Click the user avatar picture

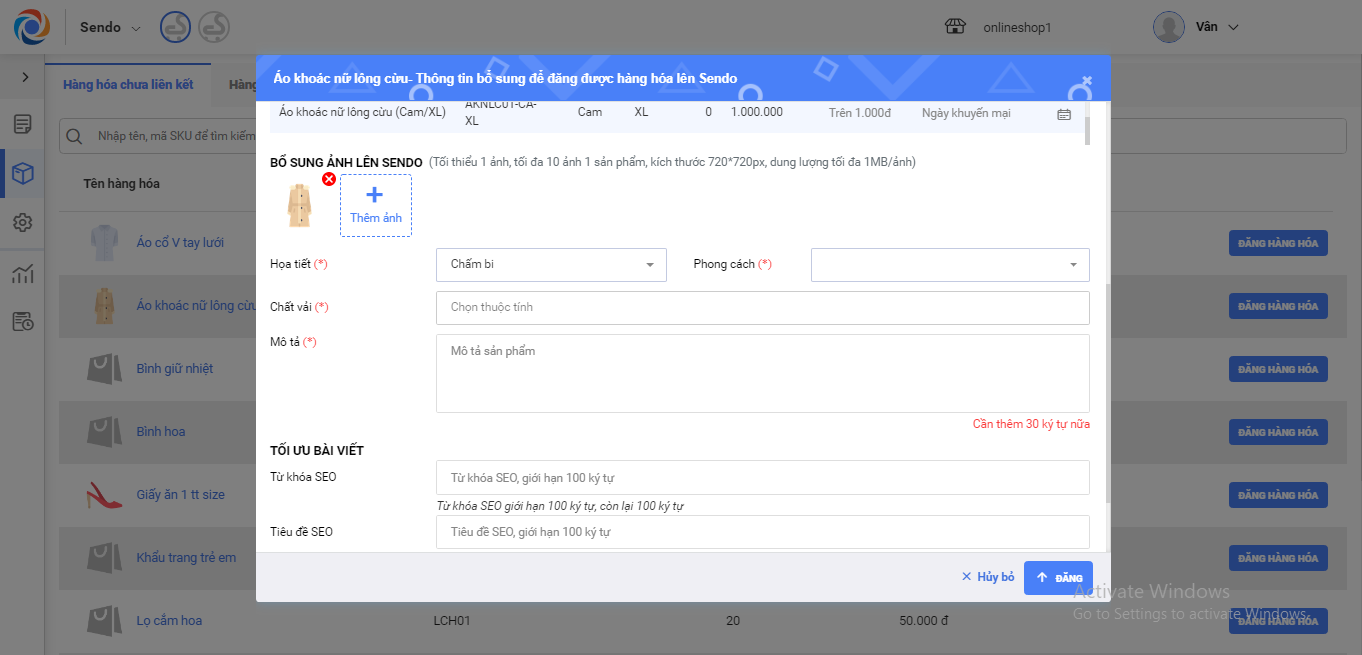pyautogui.click(x=1169, y=27)
